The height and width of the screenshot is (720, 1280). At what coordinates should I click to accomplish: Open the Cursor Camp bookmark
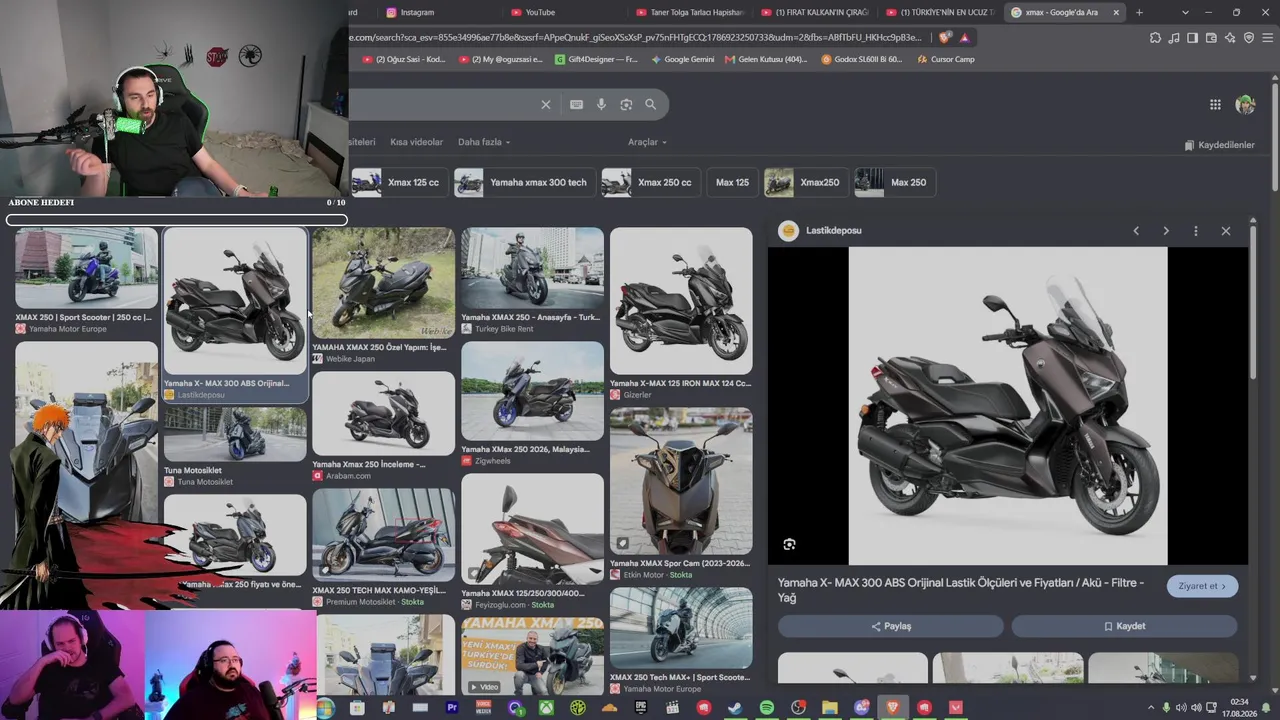point(945,59)
